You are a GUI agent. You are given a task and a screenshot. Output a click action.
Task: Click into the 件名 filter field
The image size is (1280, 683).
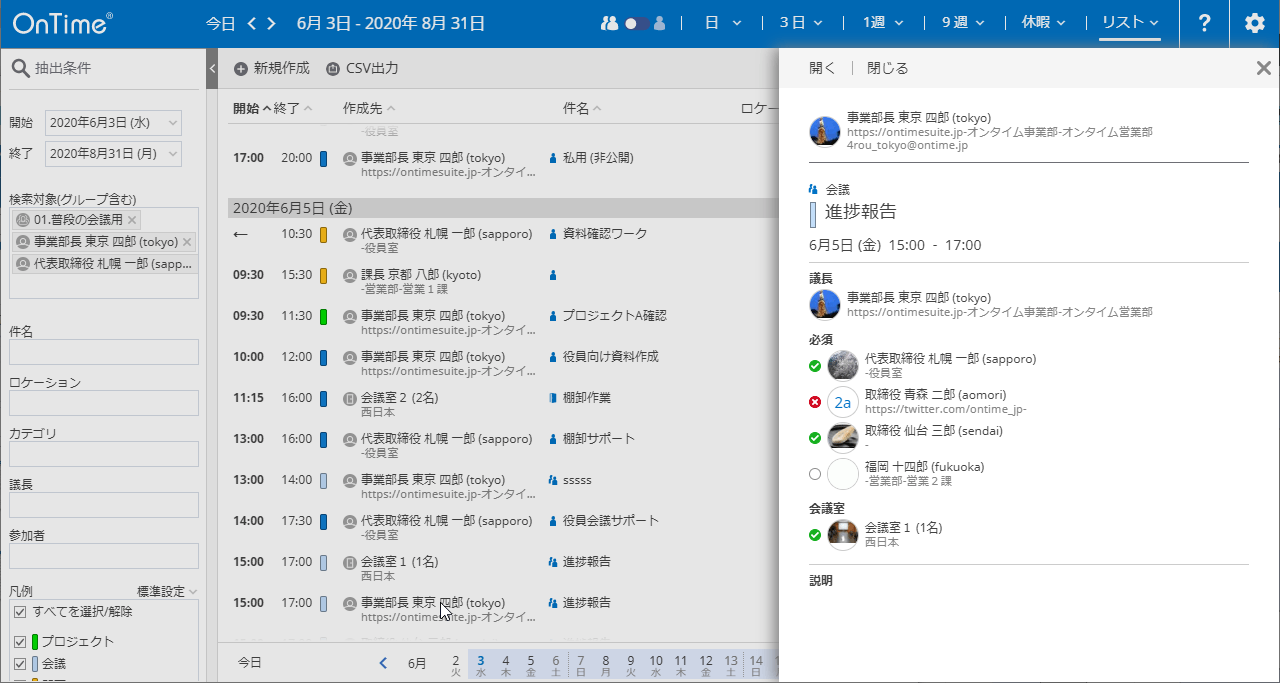104,352
